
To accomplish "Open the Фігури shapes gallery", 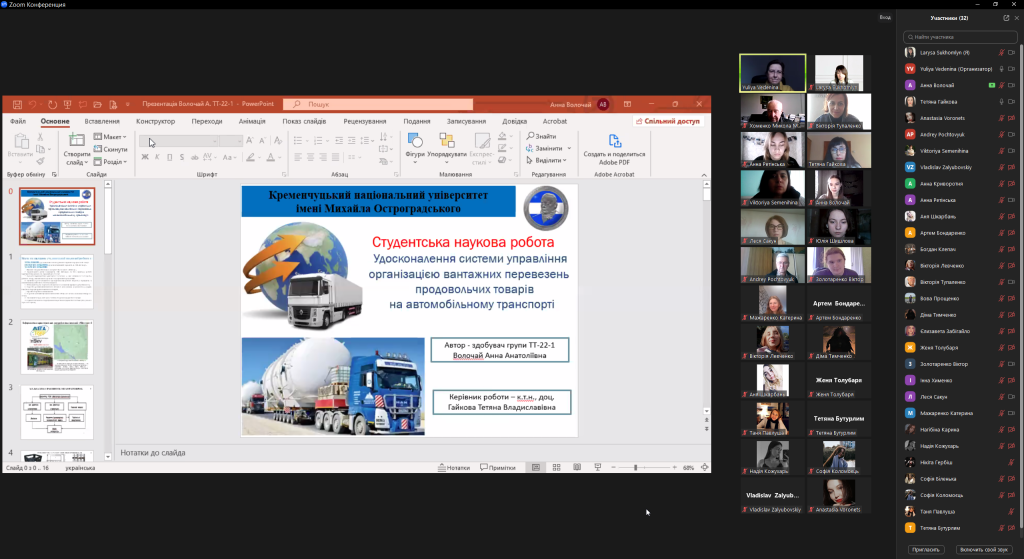I will click(415, 147).
